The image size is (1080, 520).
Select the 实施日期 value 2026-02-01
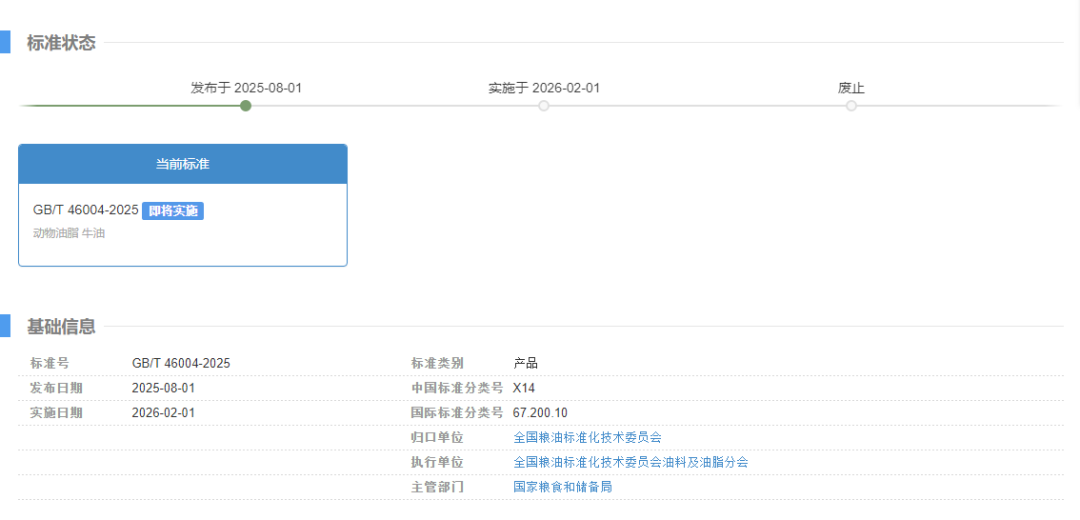click(x=163, y=413)
